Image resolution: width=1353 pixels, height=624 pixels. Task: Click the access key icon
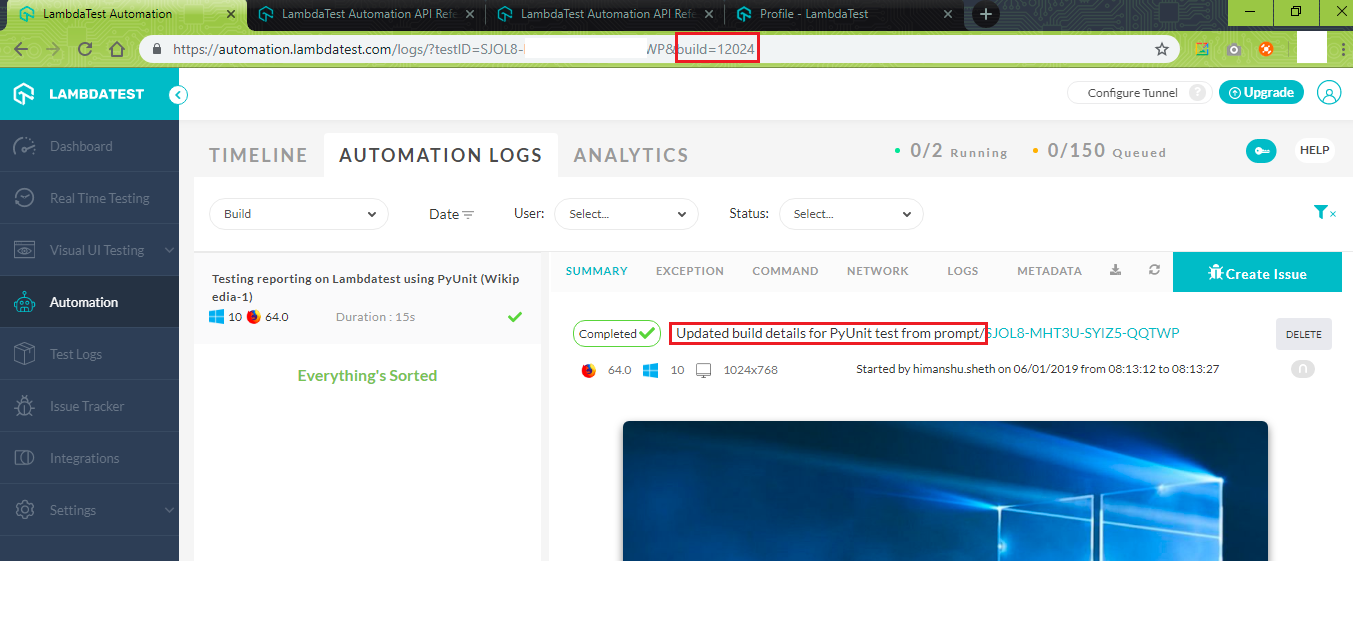pyautogui.click(x=1260, y=151)
